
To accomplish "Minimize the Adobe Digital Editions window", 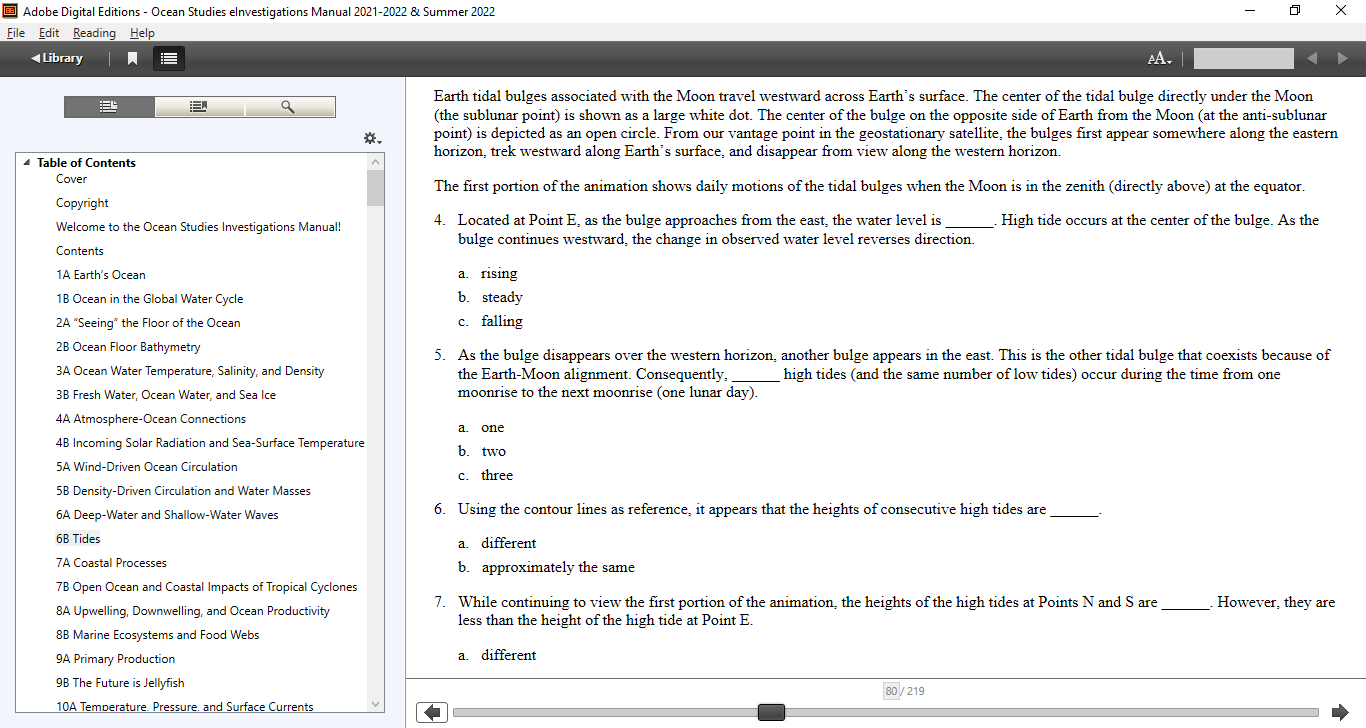I will (x=1250, y=11).
